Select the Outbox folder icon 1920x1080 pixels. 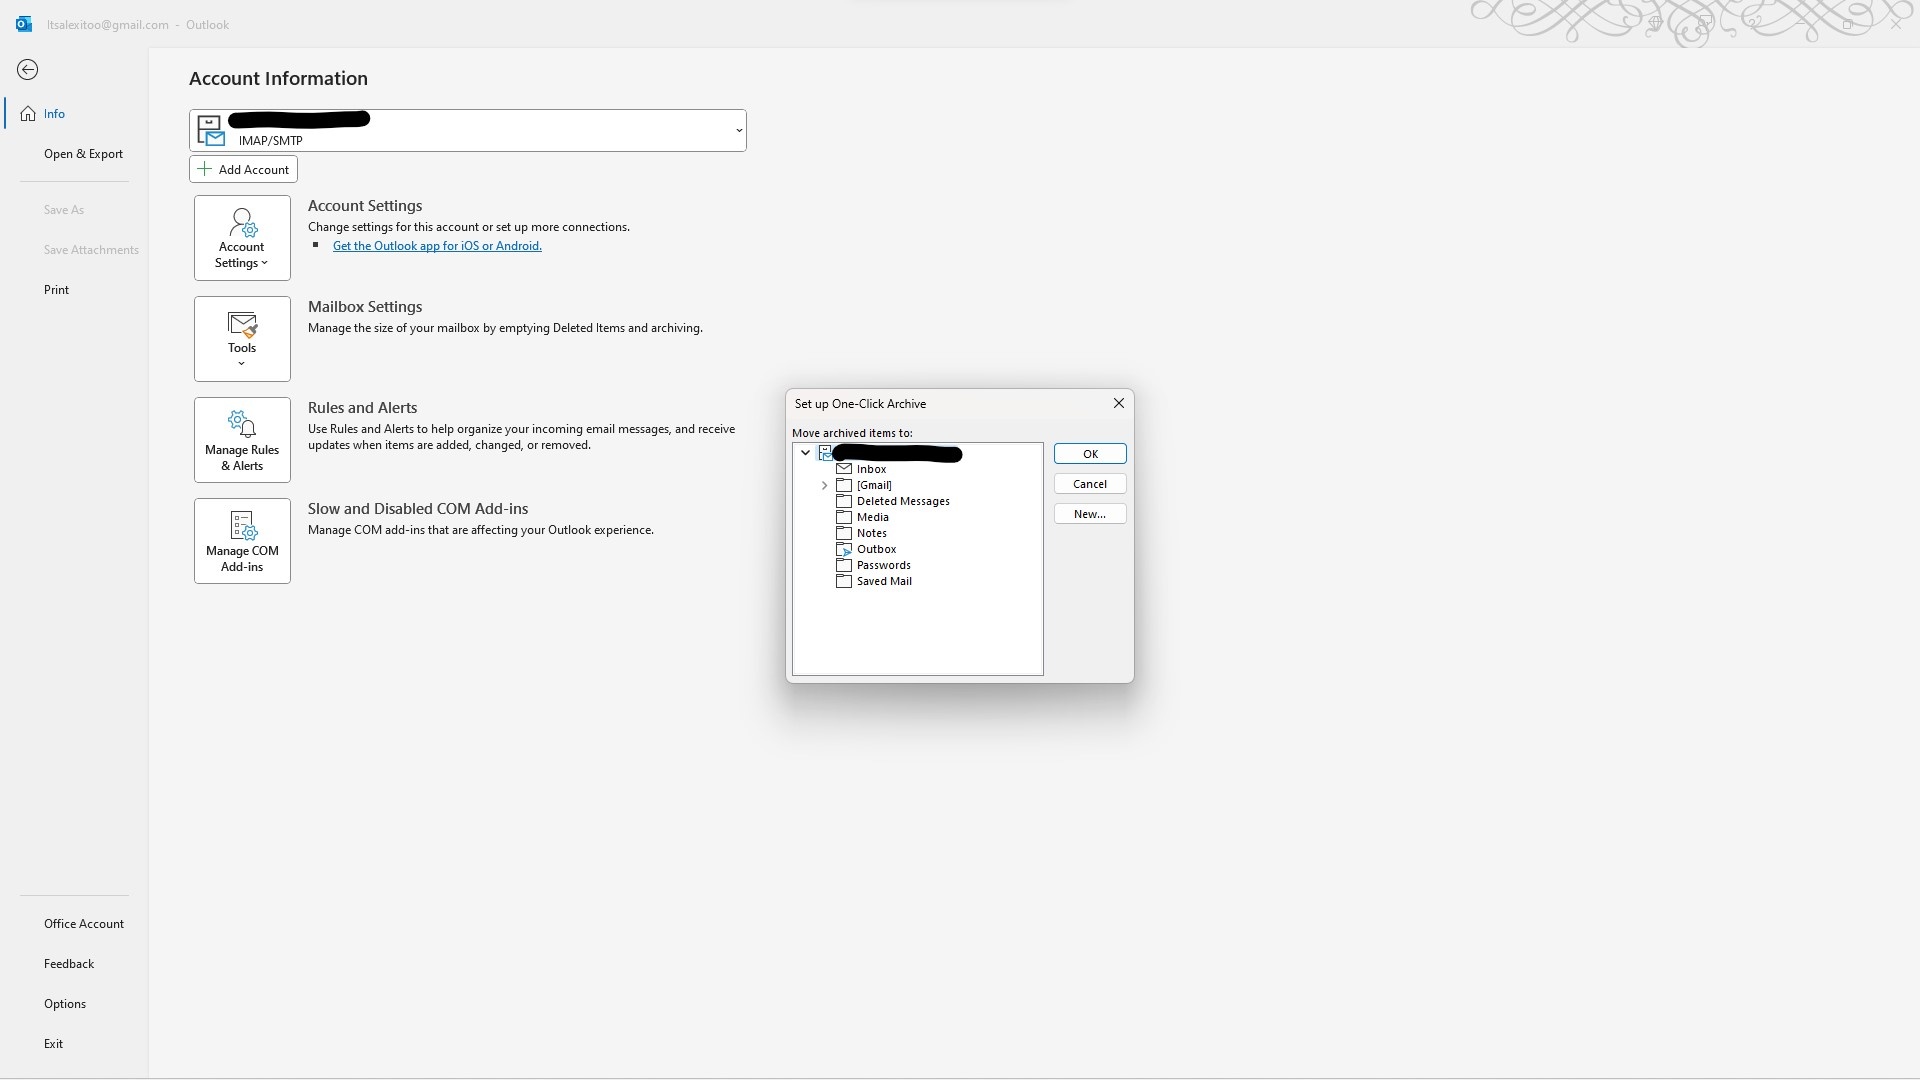click(x=844, y=549)
